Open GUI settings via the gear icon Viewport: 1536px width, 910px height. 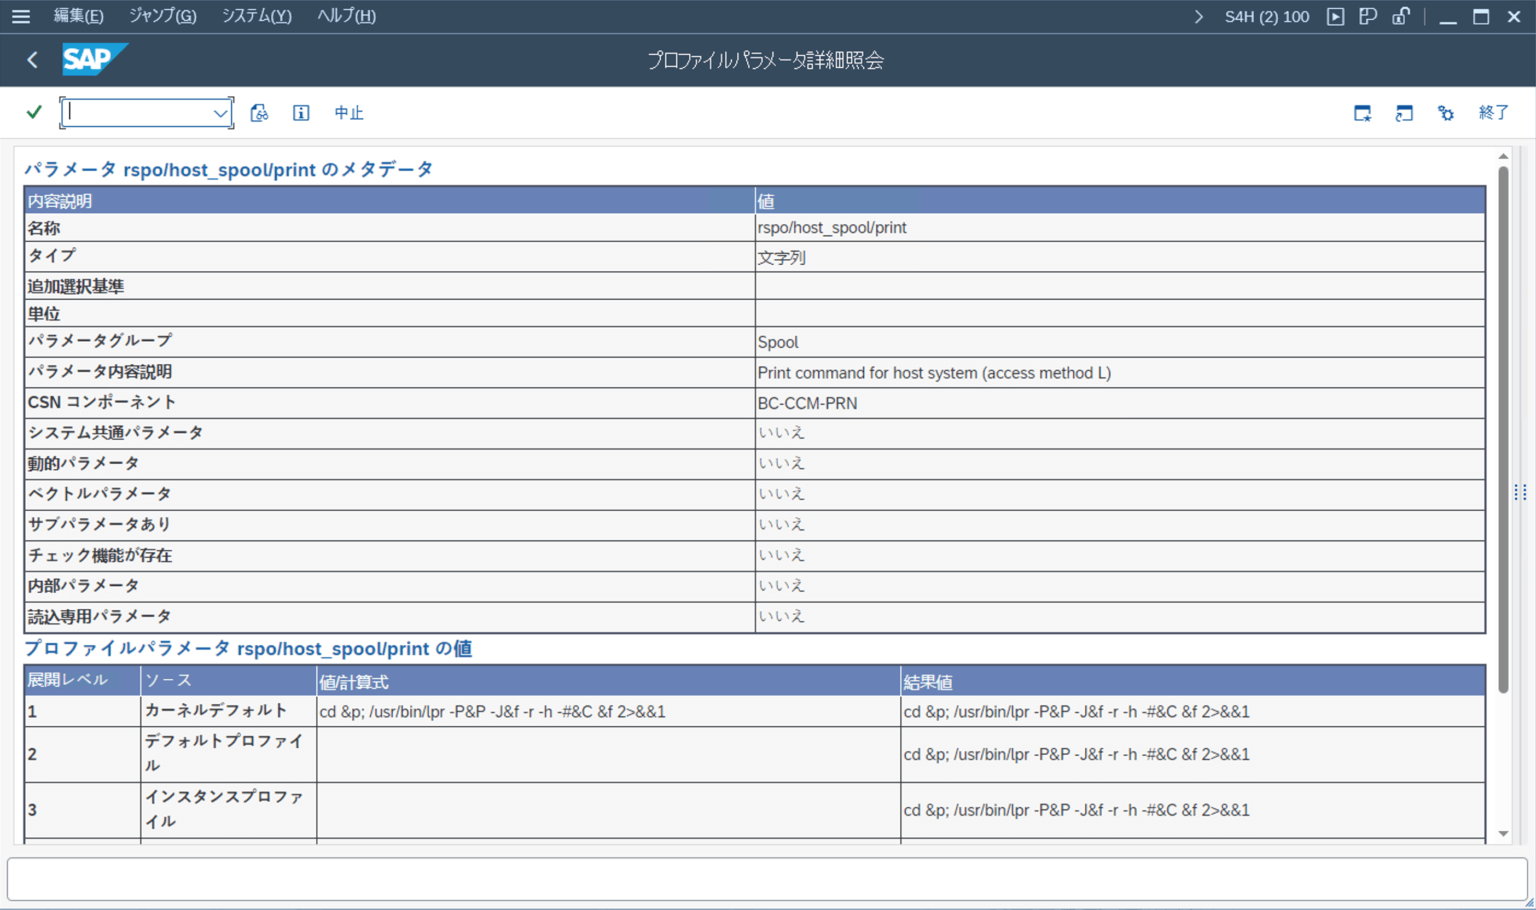(x=1444, y=113)
